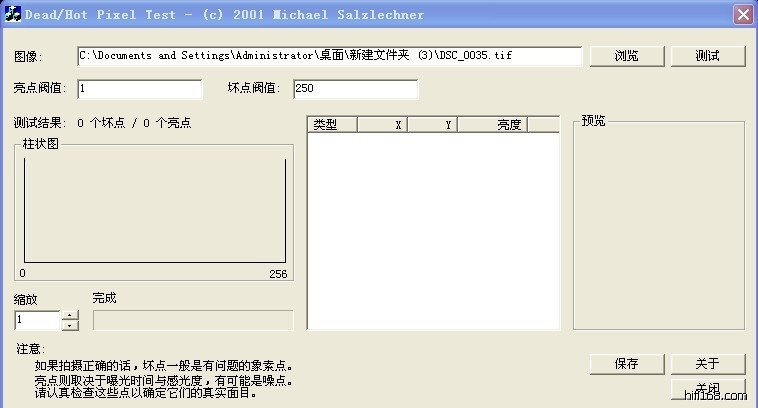This screenshot has height=408, width=758.
Task: Click the image file path field
Action: click(x=329, y=56)
